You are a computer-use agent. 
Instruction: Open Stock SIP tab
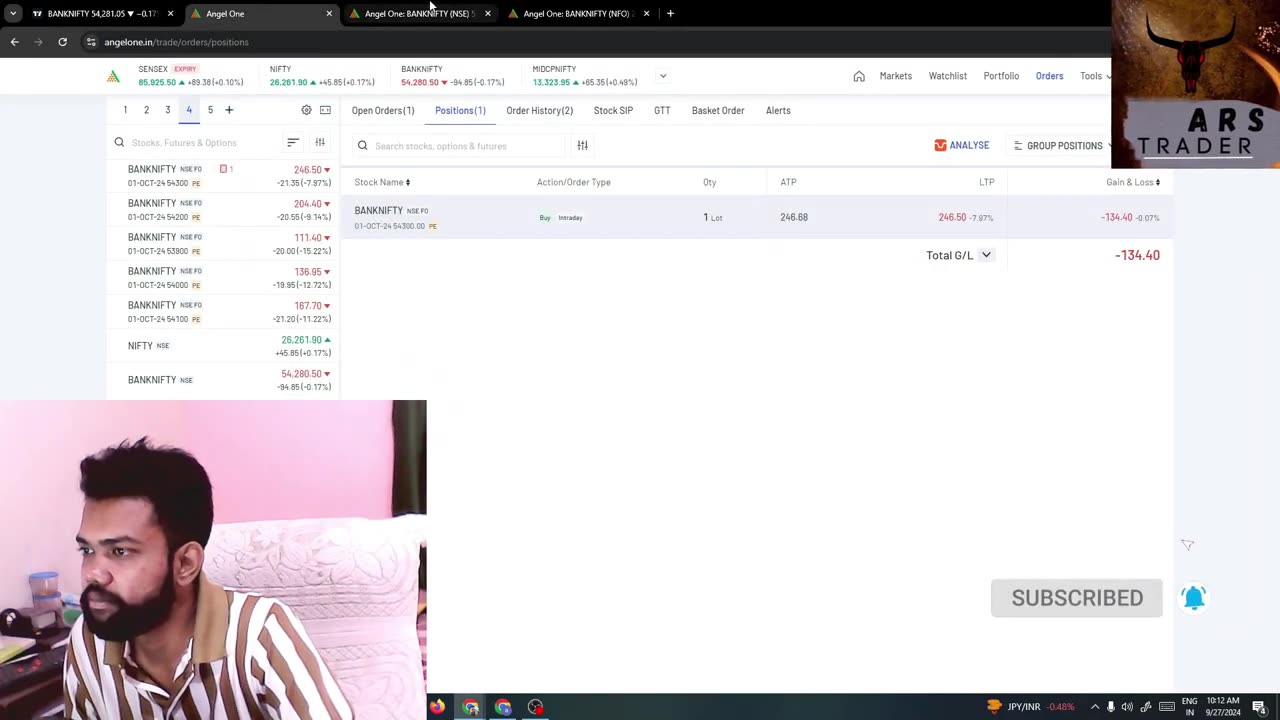click(613, 111)
